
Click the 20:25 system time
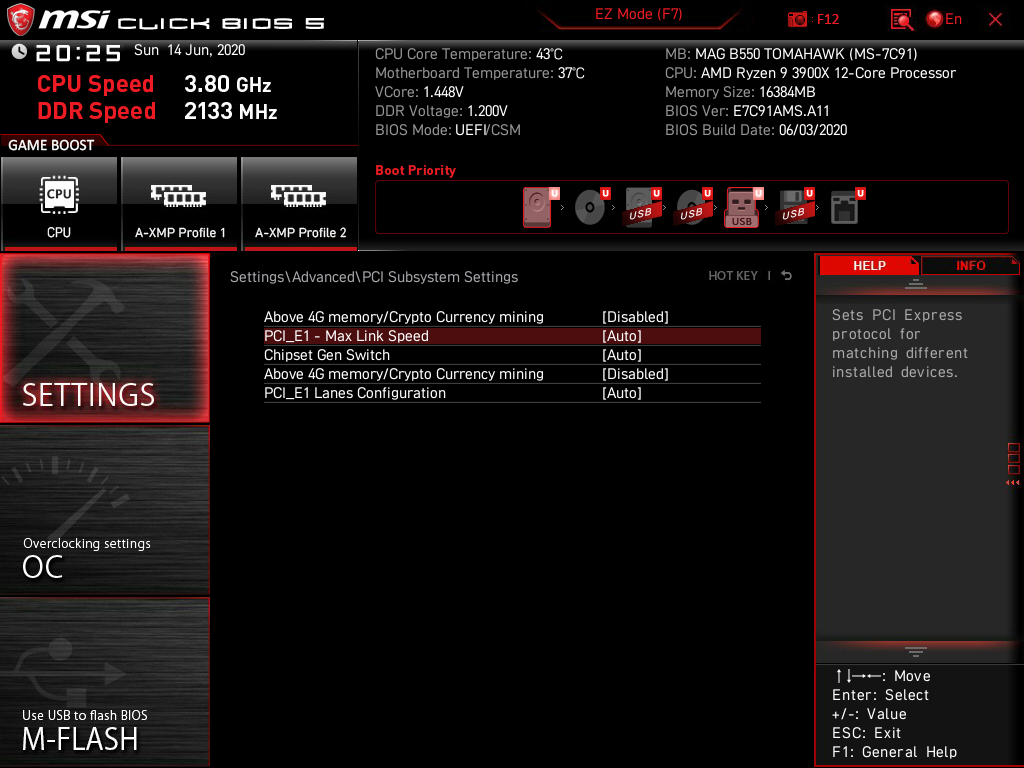coord(78,53)
